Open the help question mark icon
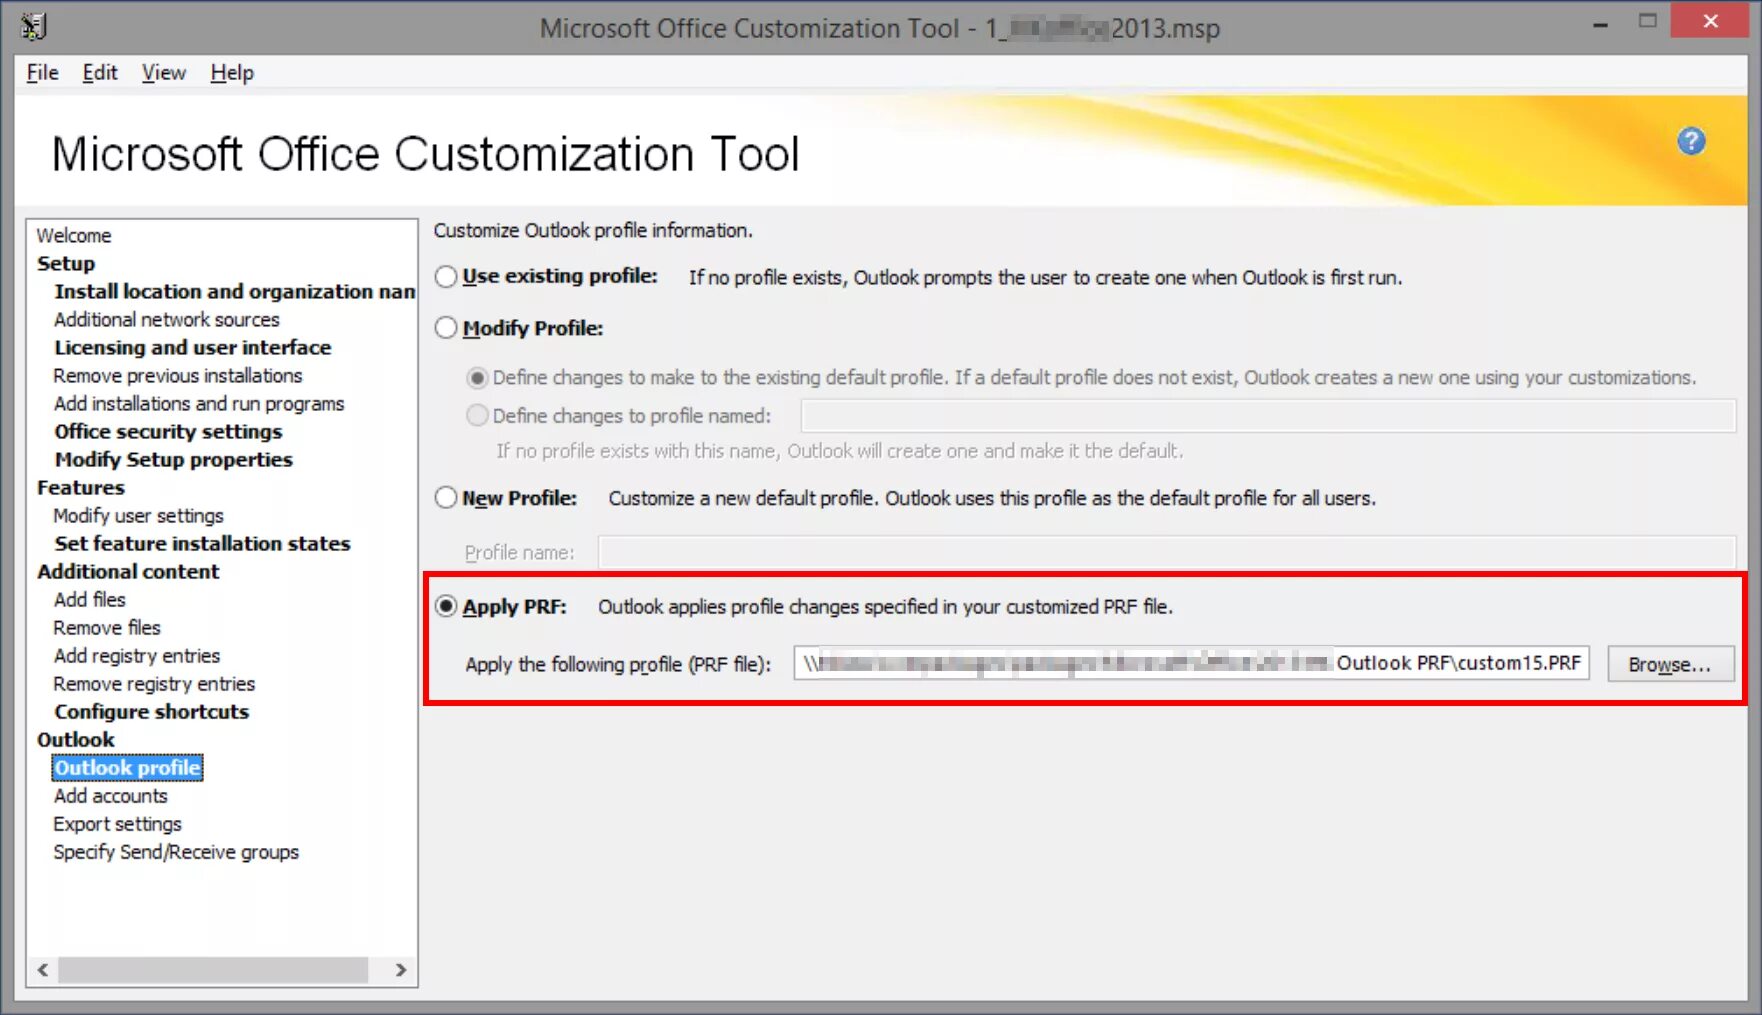 tap(1691, 141)
